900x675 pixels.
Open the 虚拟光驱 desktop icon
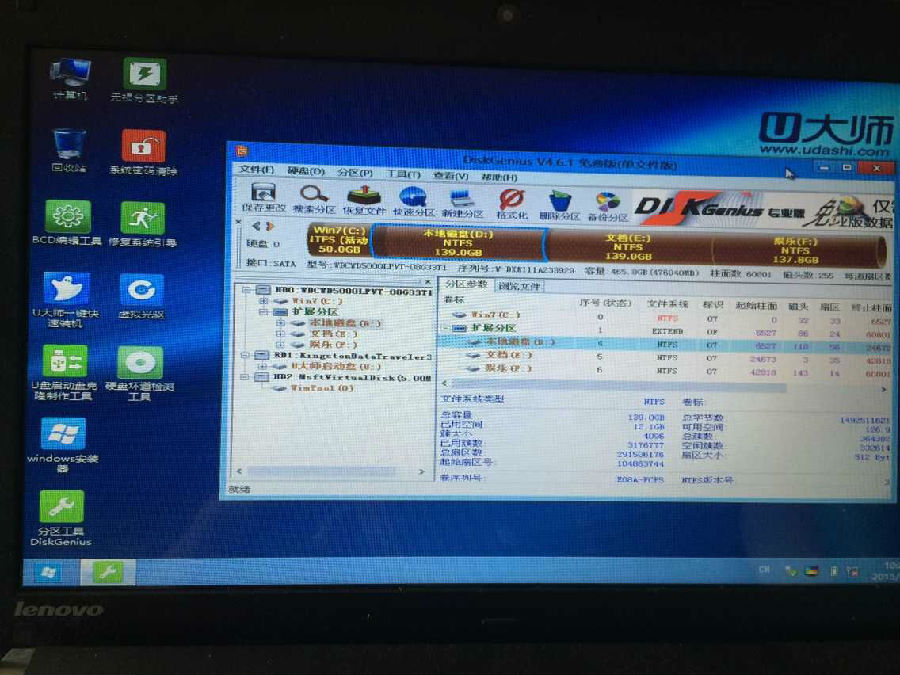[x=141, y=296]
